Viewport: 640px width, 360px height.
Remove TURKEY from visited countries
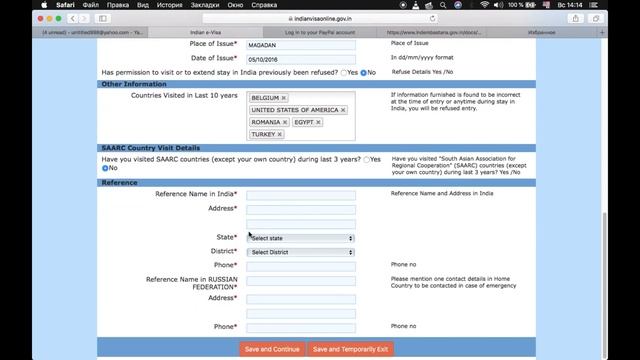pos(280,134)
